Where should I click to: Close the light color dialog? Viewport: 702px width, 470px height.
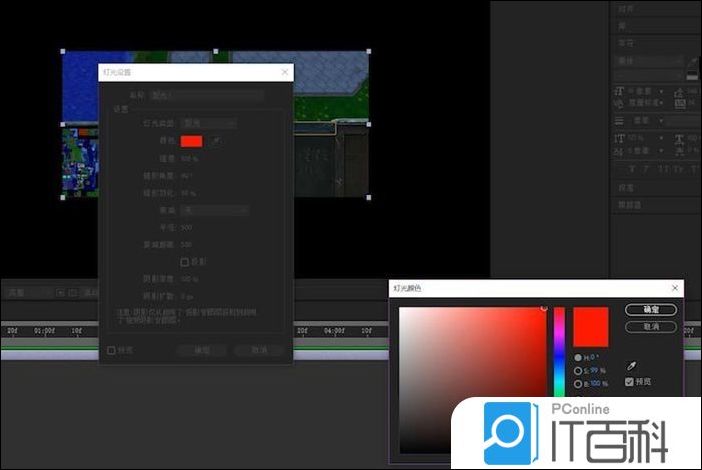(675, 288)
